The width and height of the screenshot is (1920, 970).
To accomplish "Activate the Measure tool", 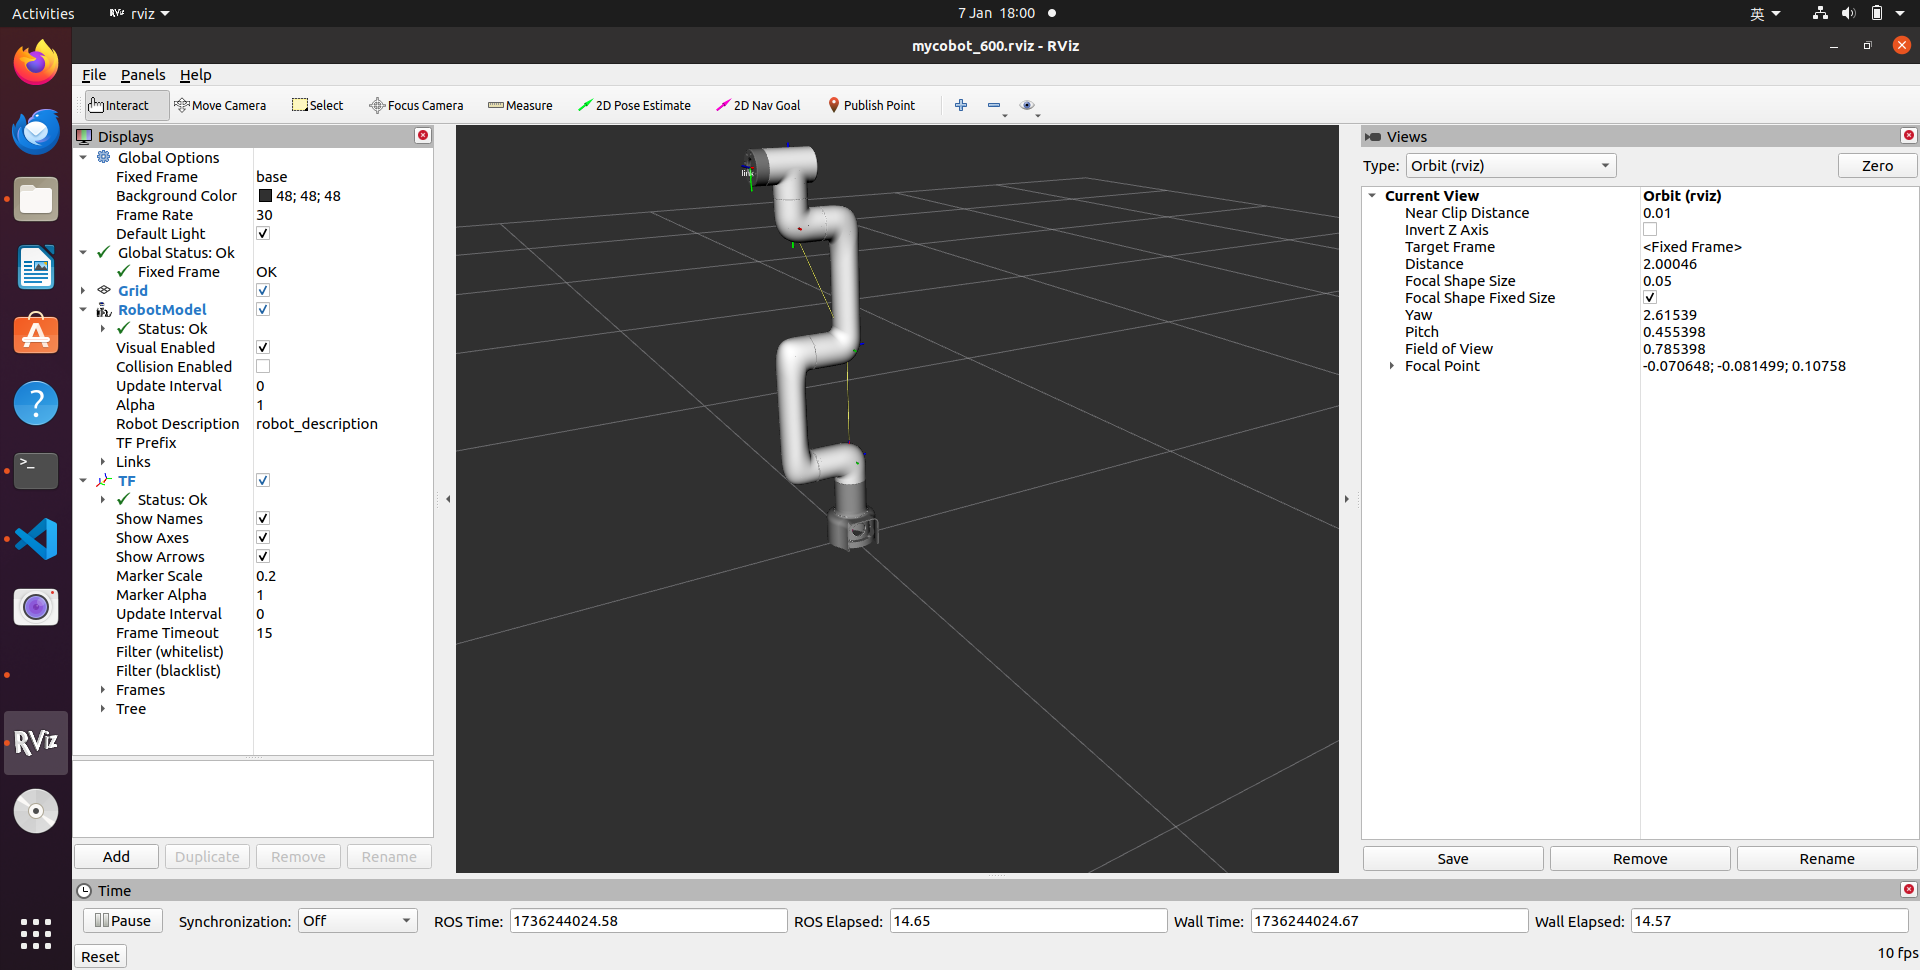I will coord(520,105).
